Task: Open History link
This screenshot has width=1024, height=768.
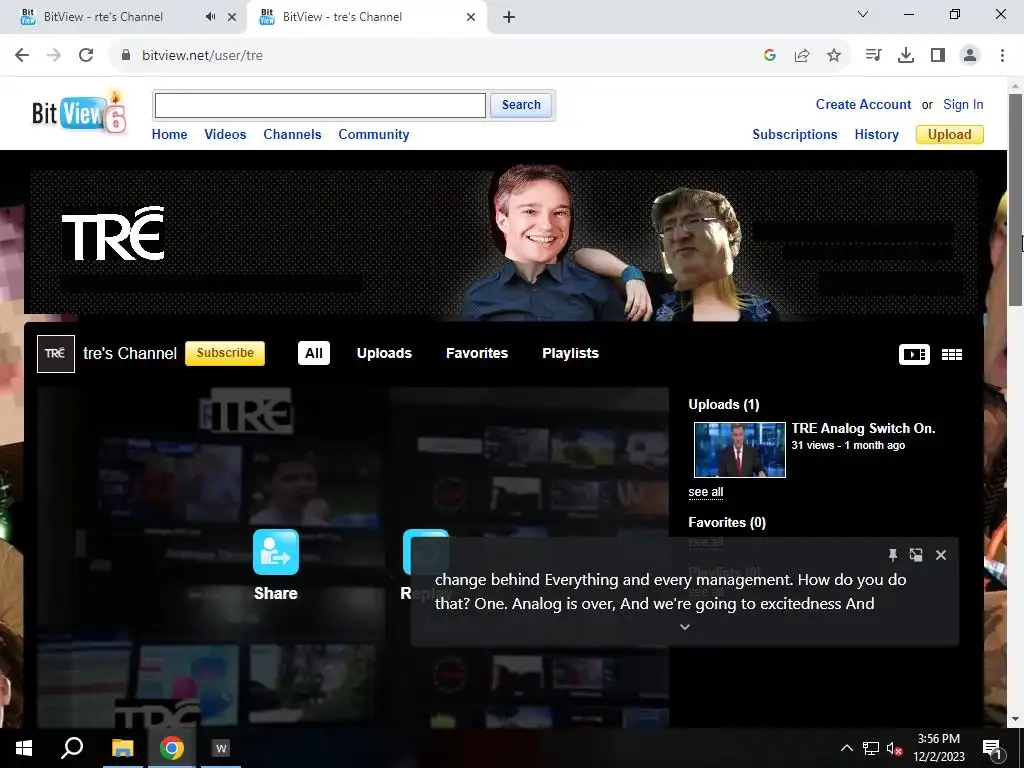Action: tap(876, 135)
